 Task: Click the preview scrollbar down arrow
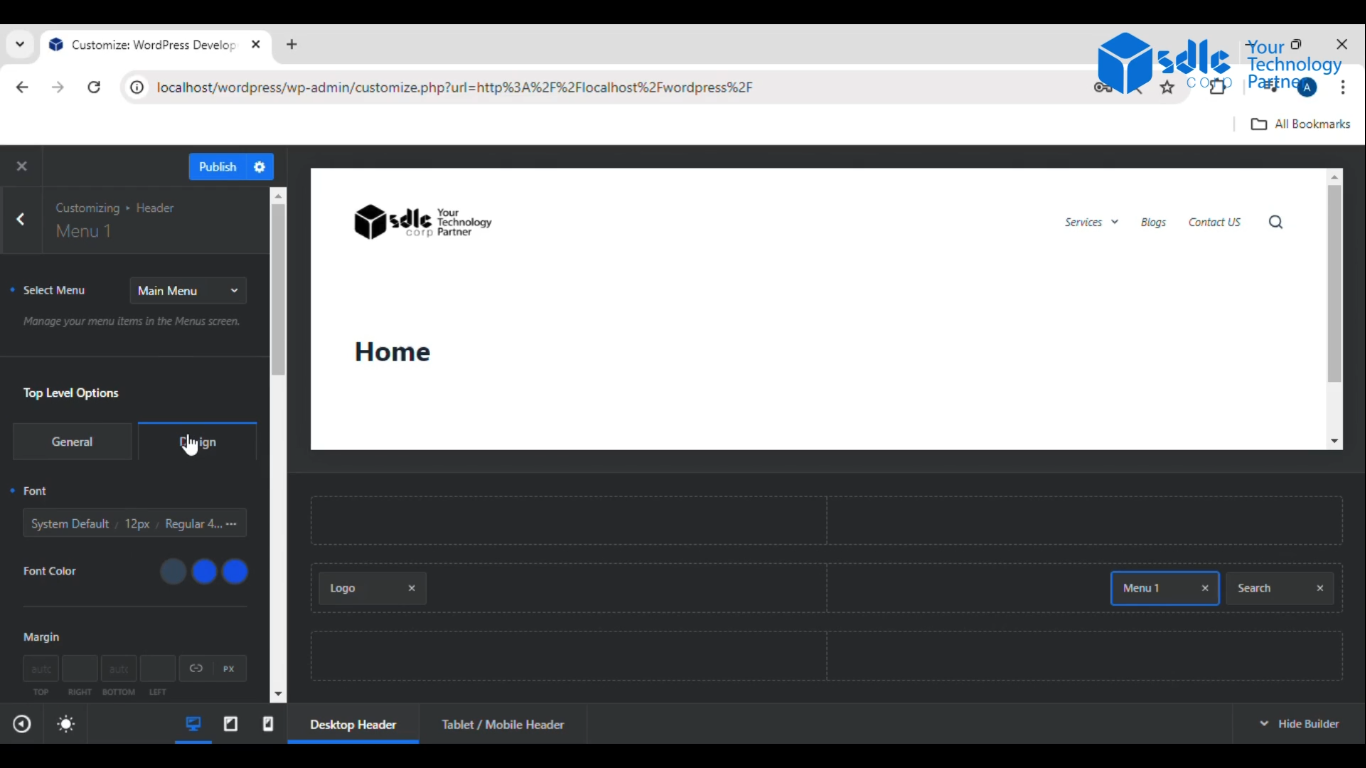pos(1334,441)
